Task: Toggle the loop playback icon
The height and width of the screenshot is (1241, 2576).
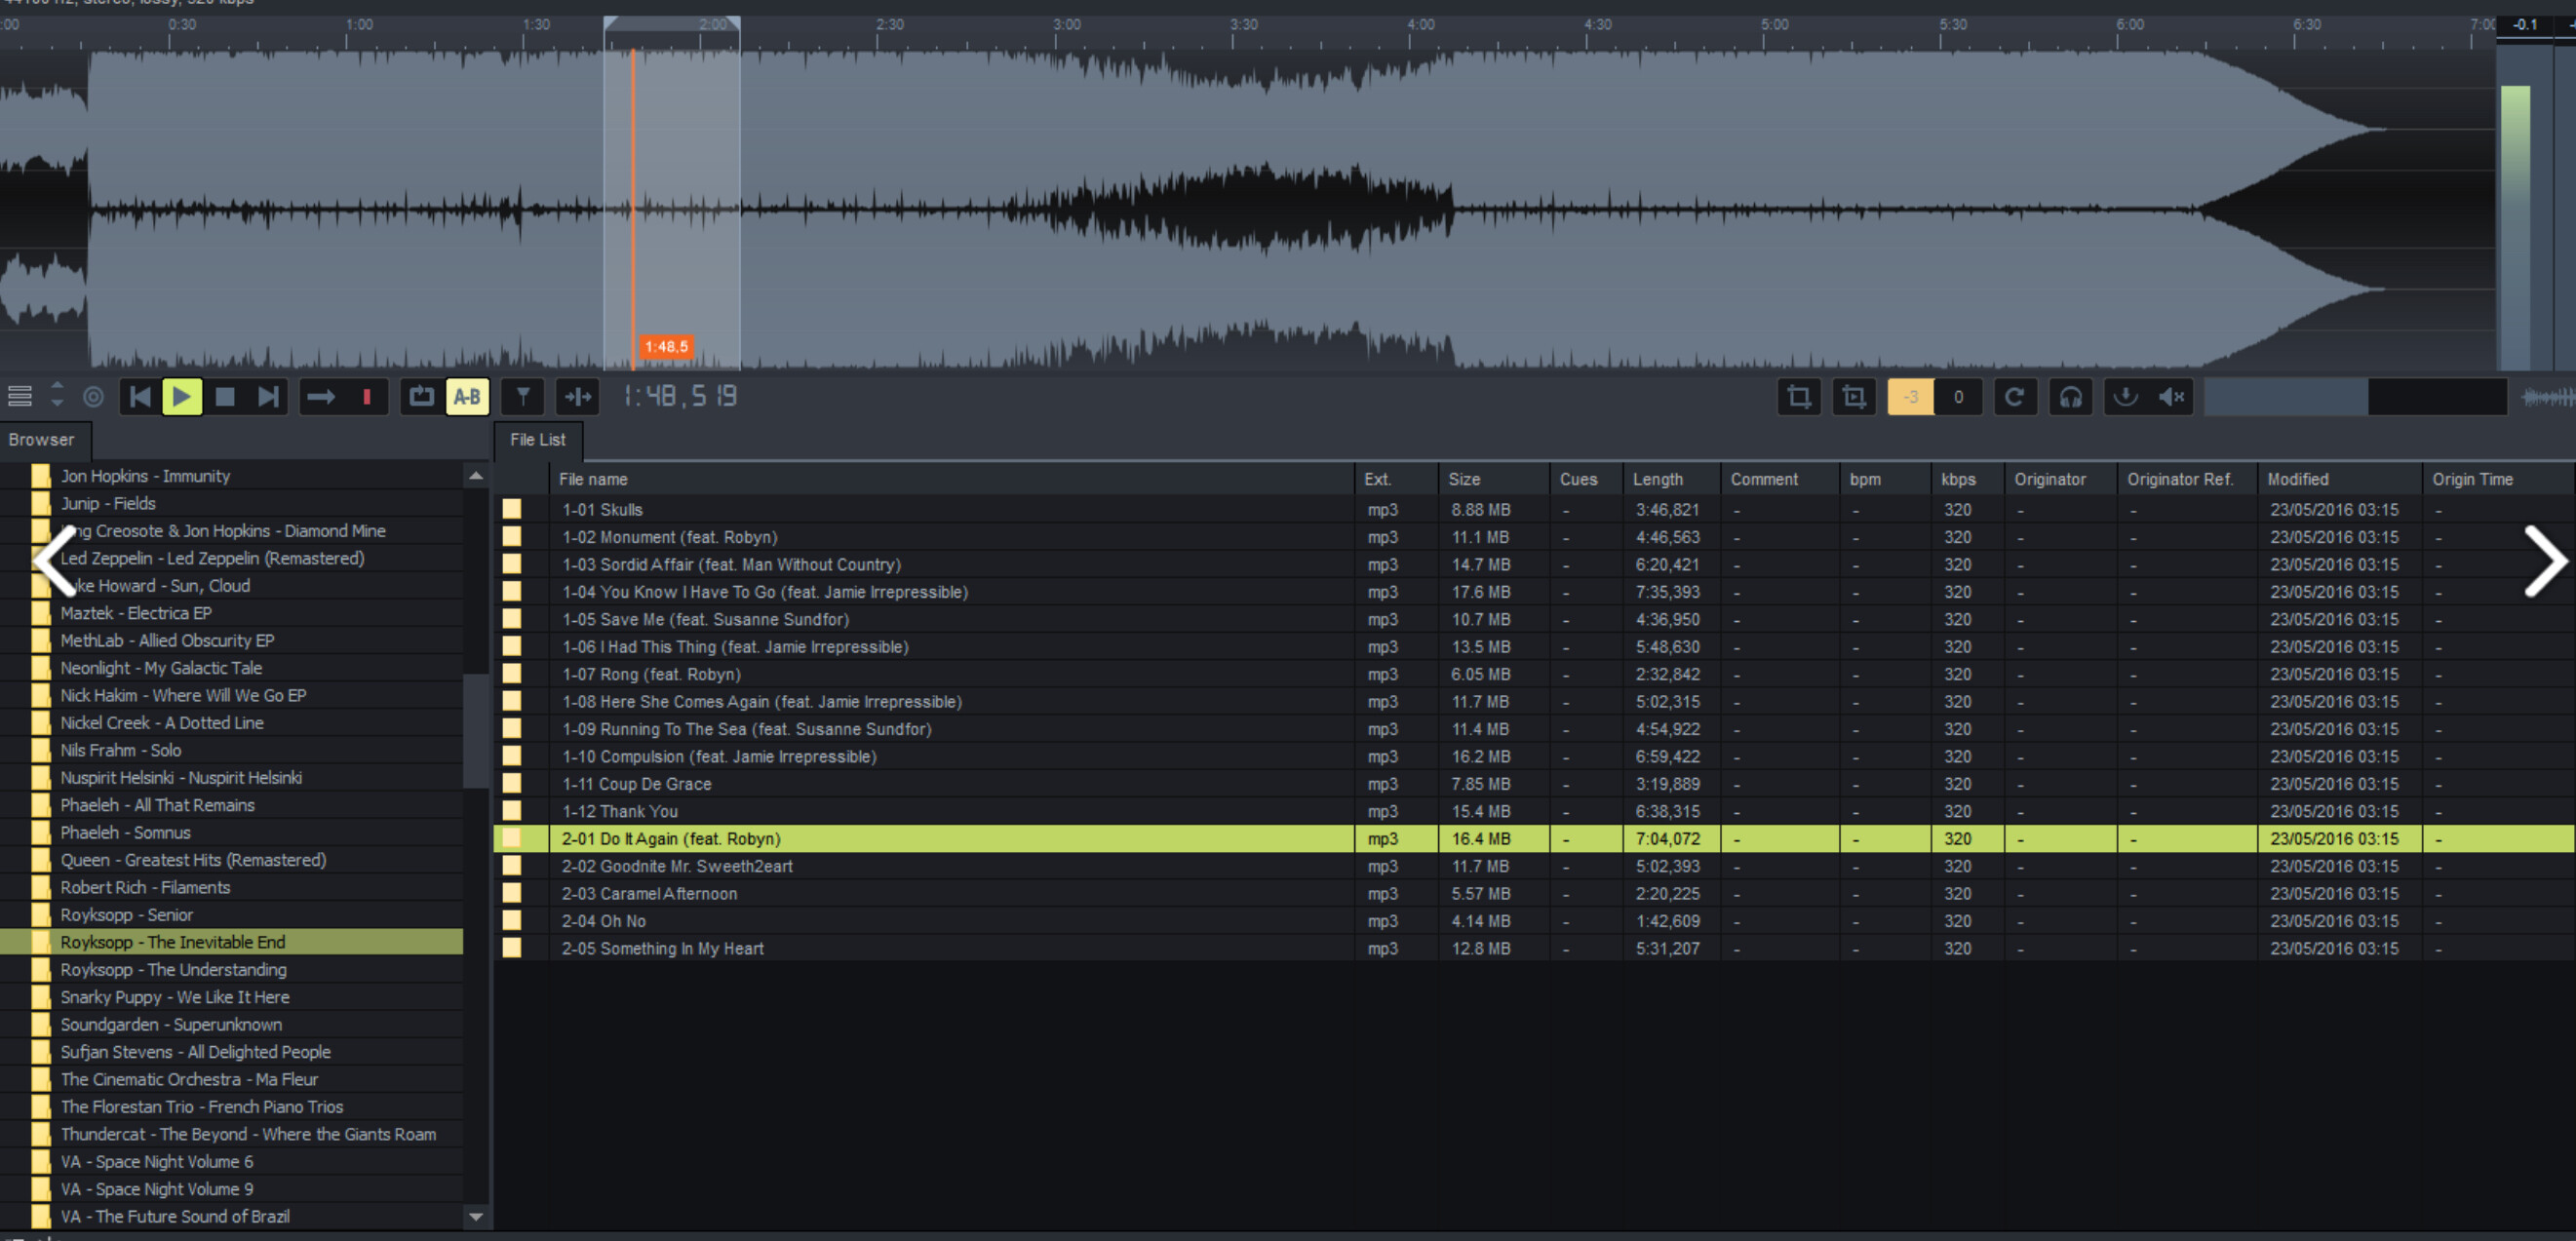Action: [421, 397]
